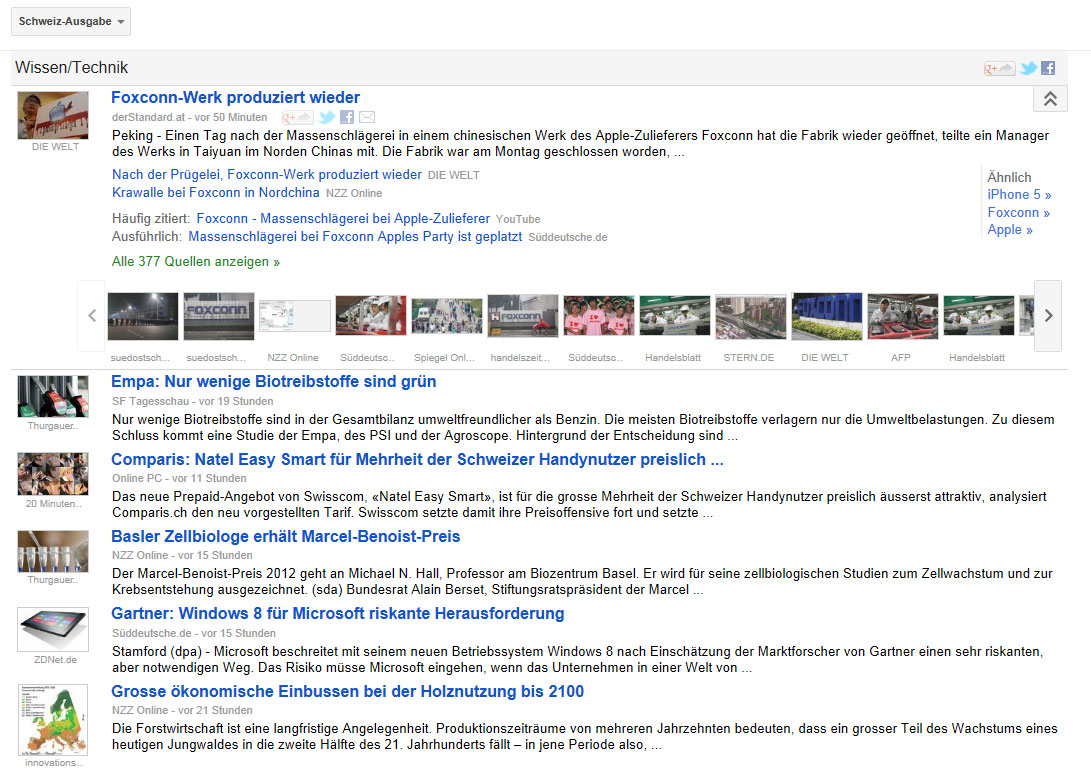The height and width of the screenshot is (770, 1091).
Task: Open second suedostschweiz Foxconn sign image
Action: (218, 316)
